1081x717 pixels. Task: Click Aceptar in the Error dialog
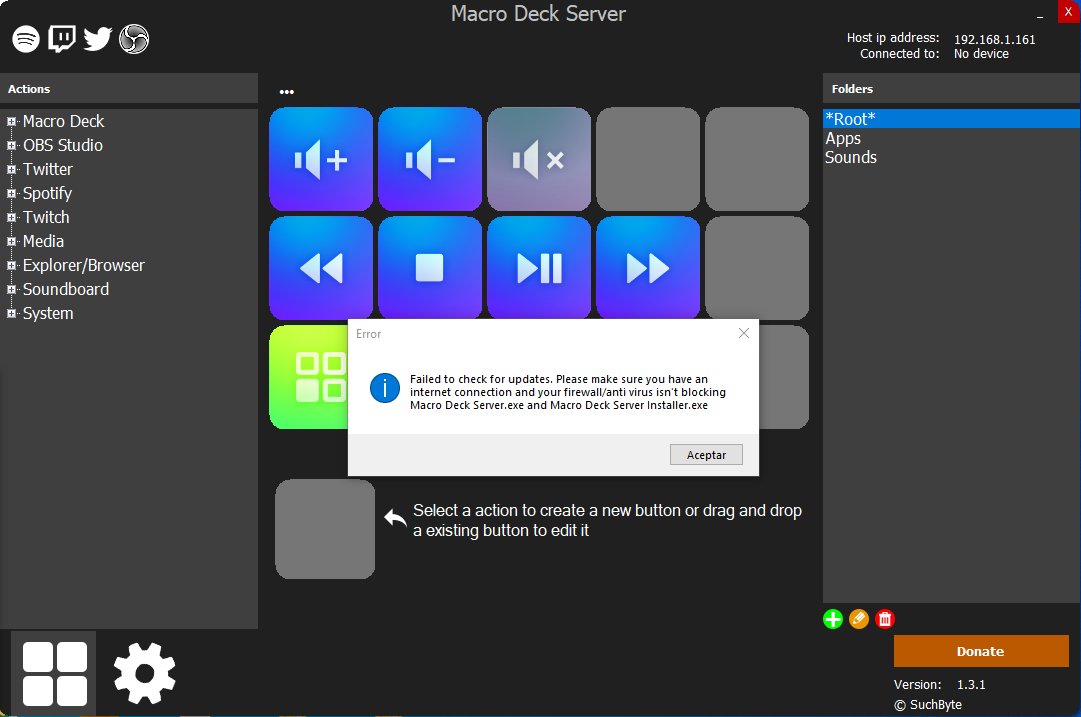(706, 454)
